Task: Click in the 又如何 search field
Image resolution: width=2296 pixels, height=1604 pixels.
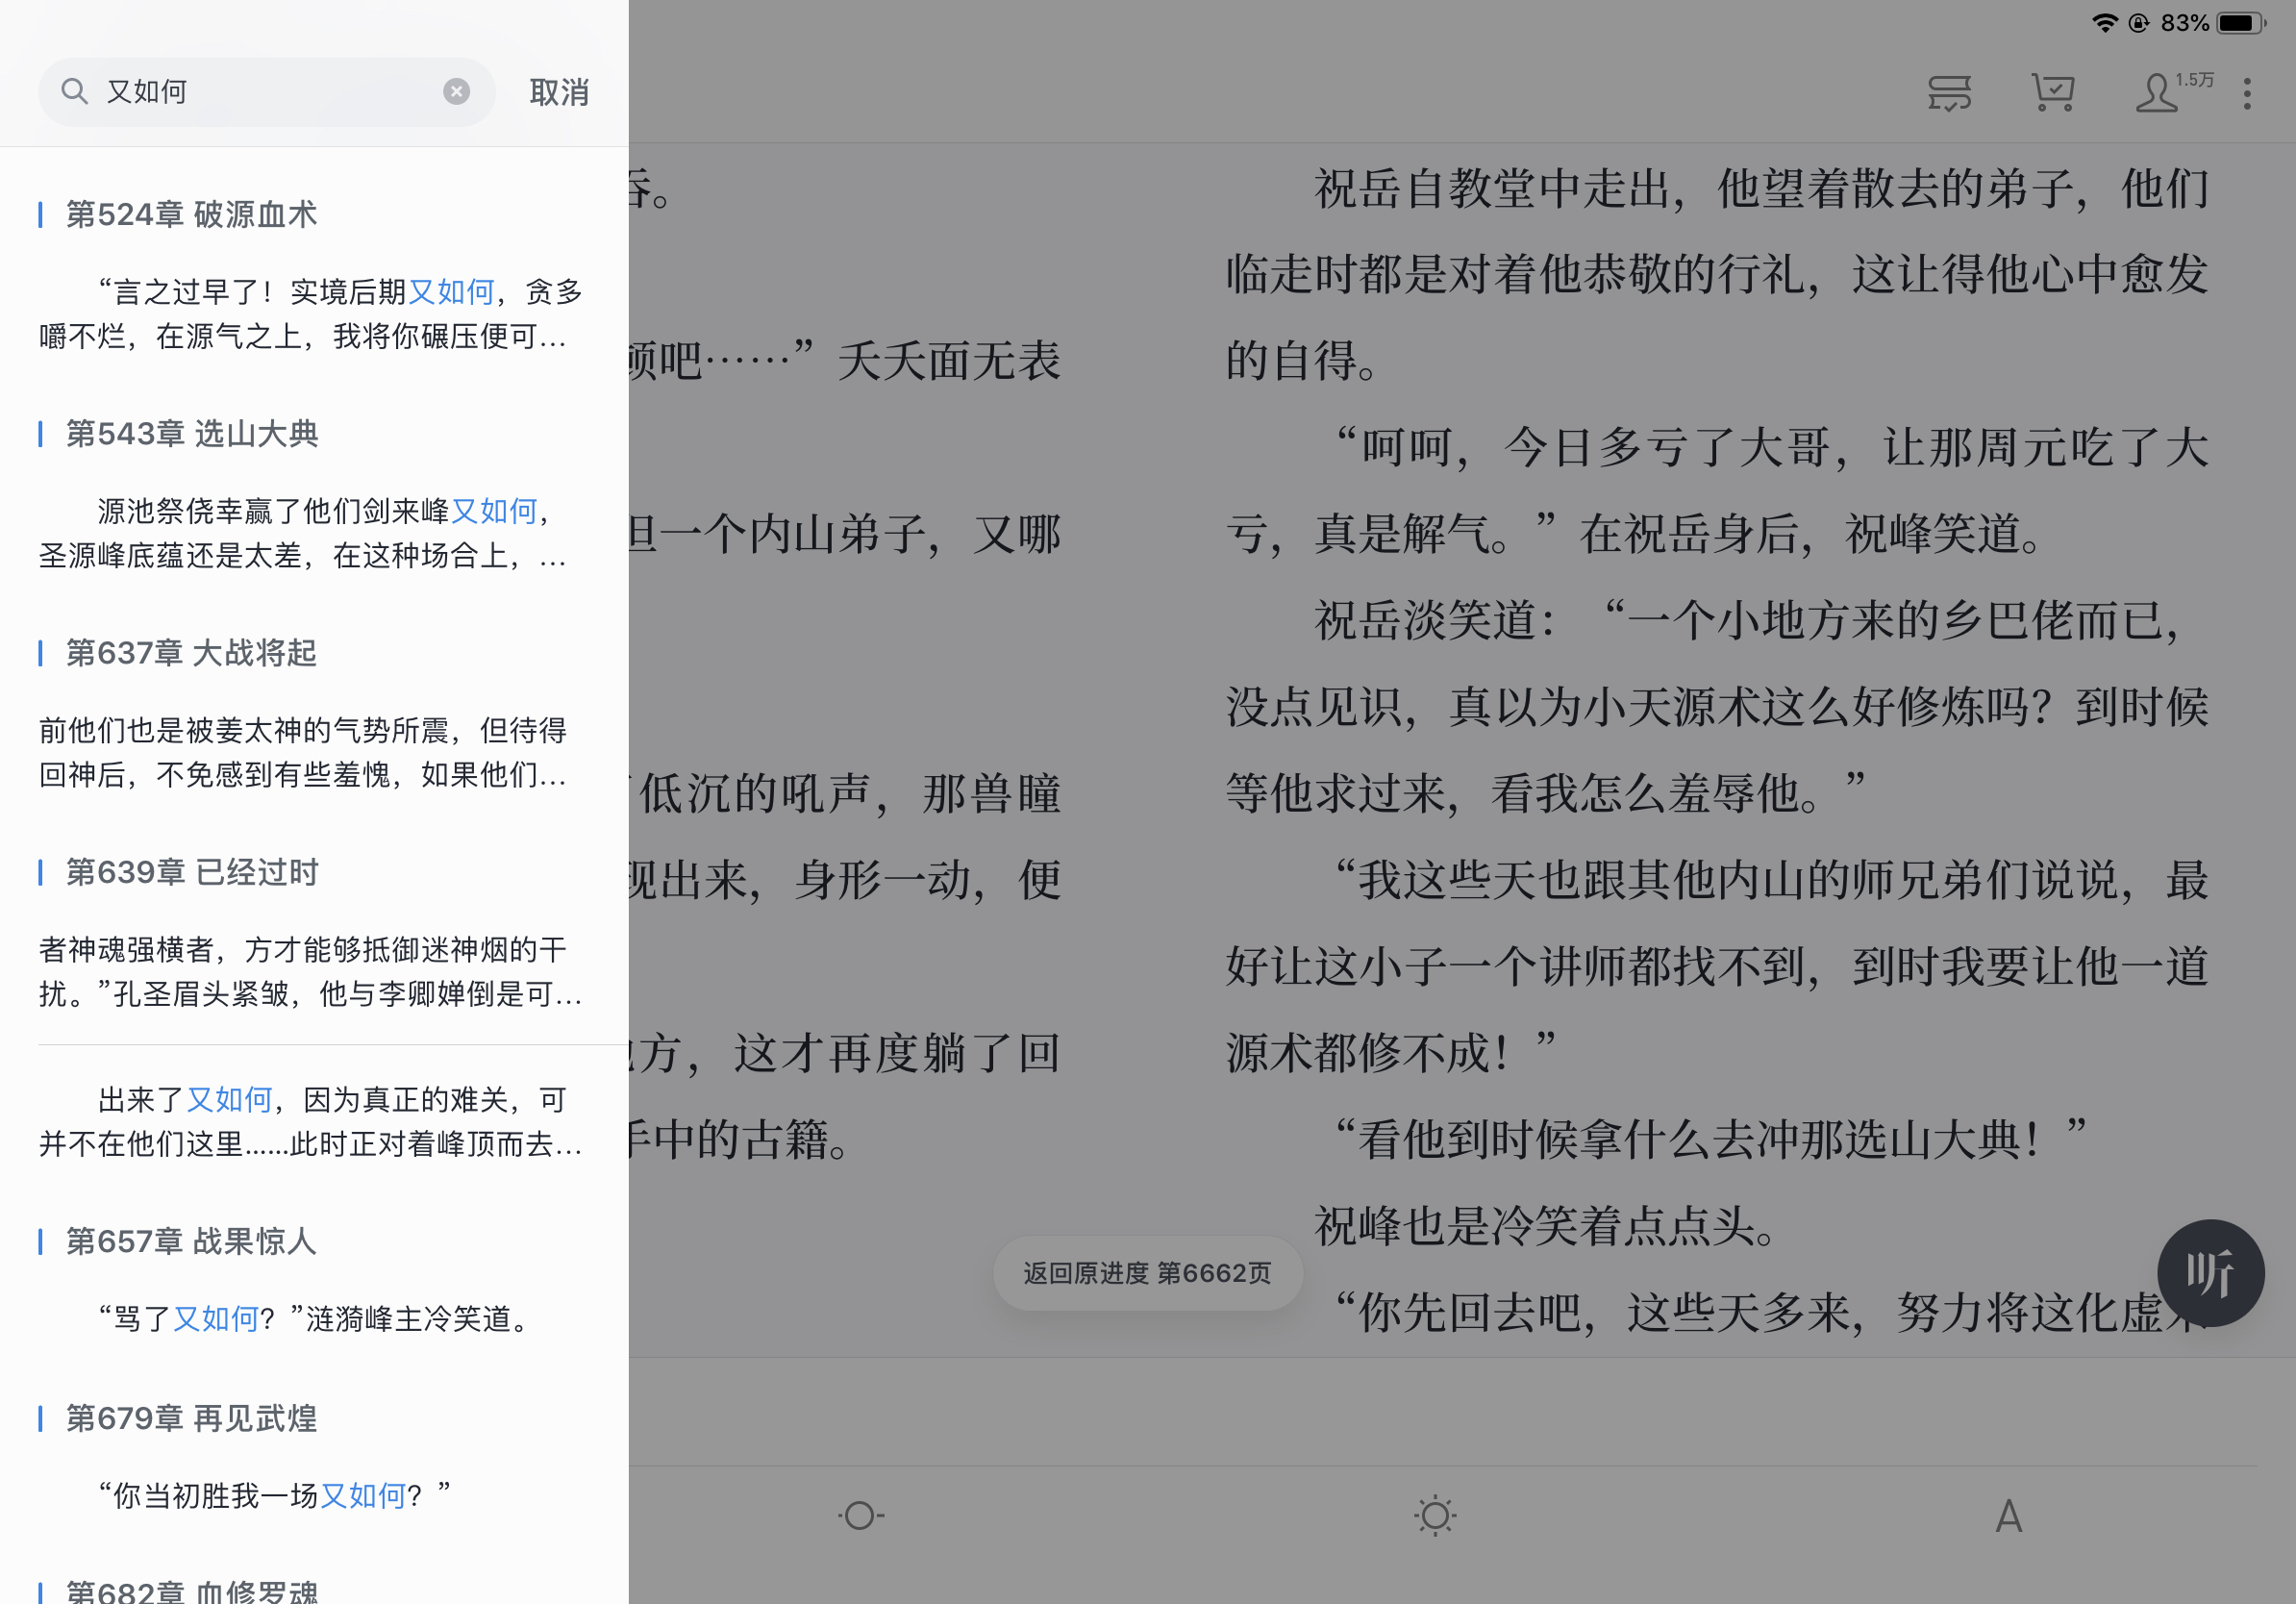Action: click(x=260, y=92)
